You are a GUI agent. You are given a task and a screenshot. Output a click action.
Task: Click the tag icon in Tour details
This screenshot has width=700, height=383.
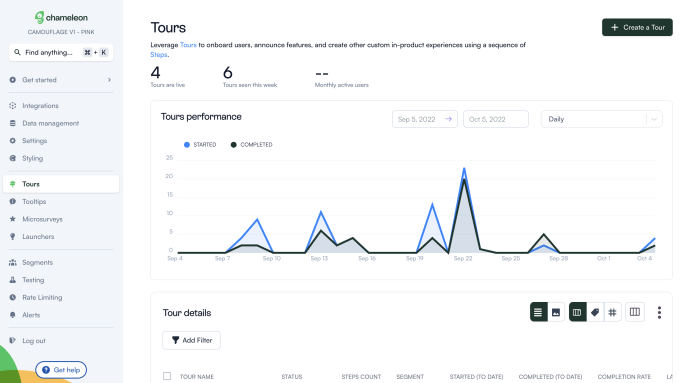tap(595, 312)
